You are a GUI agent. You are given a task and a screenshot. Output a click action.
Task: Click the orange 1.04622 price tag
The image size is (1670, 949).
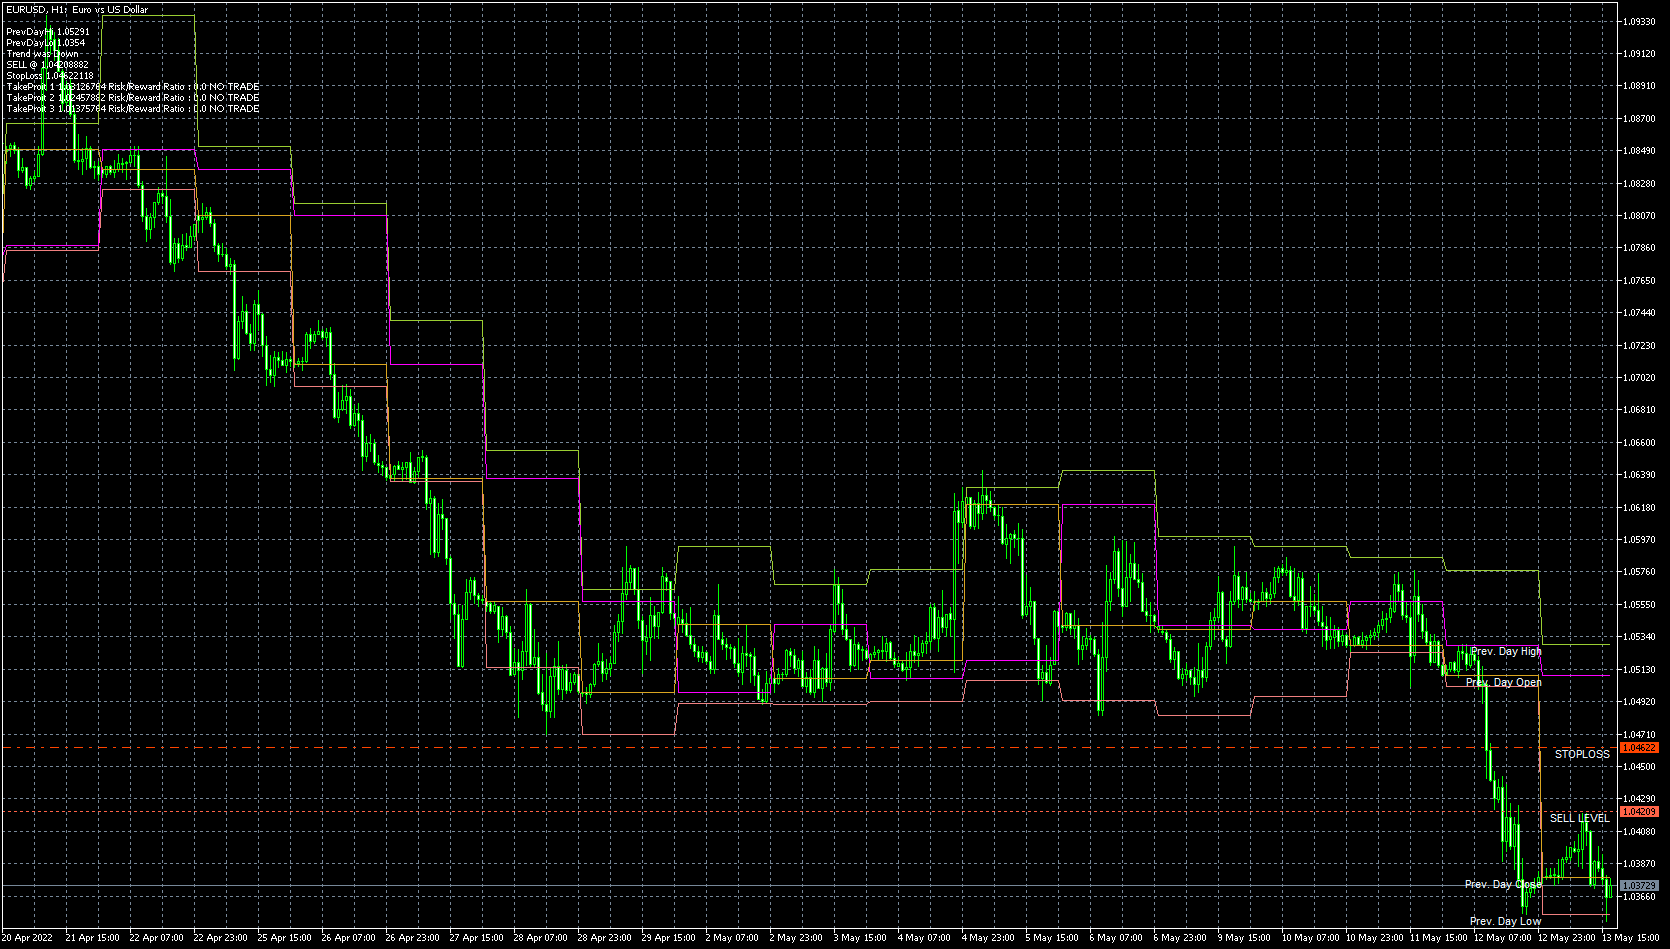[x=1639, y=748]
